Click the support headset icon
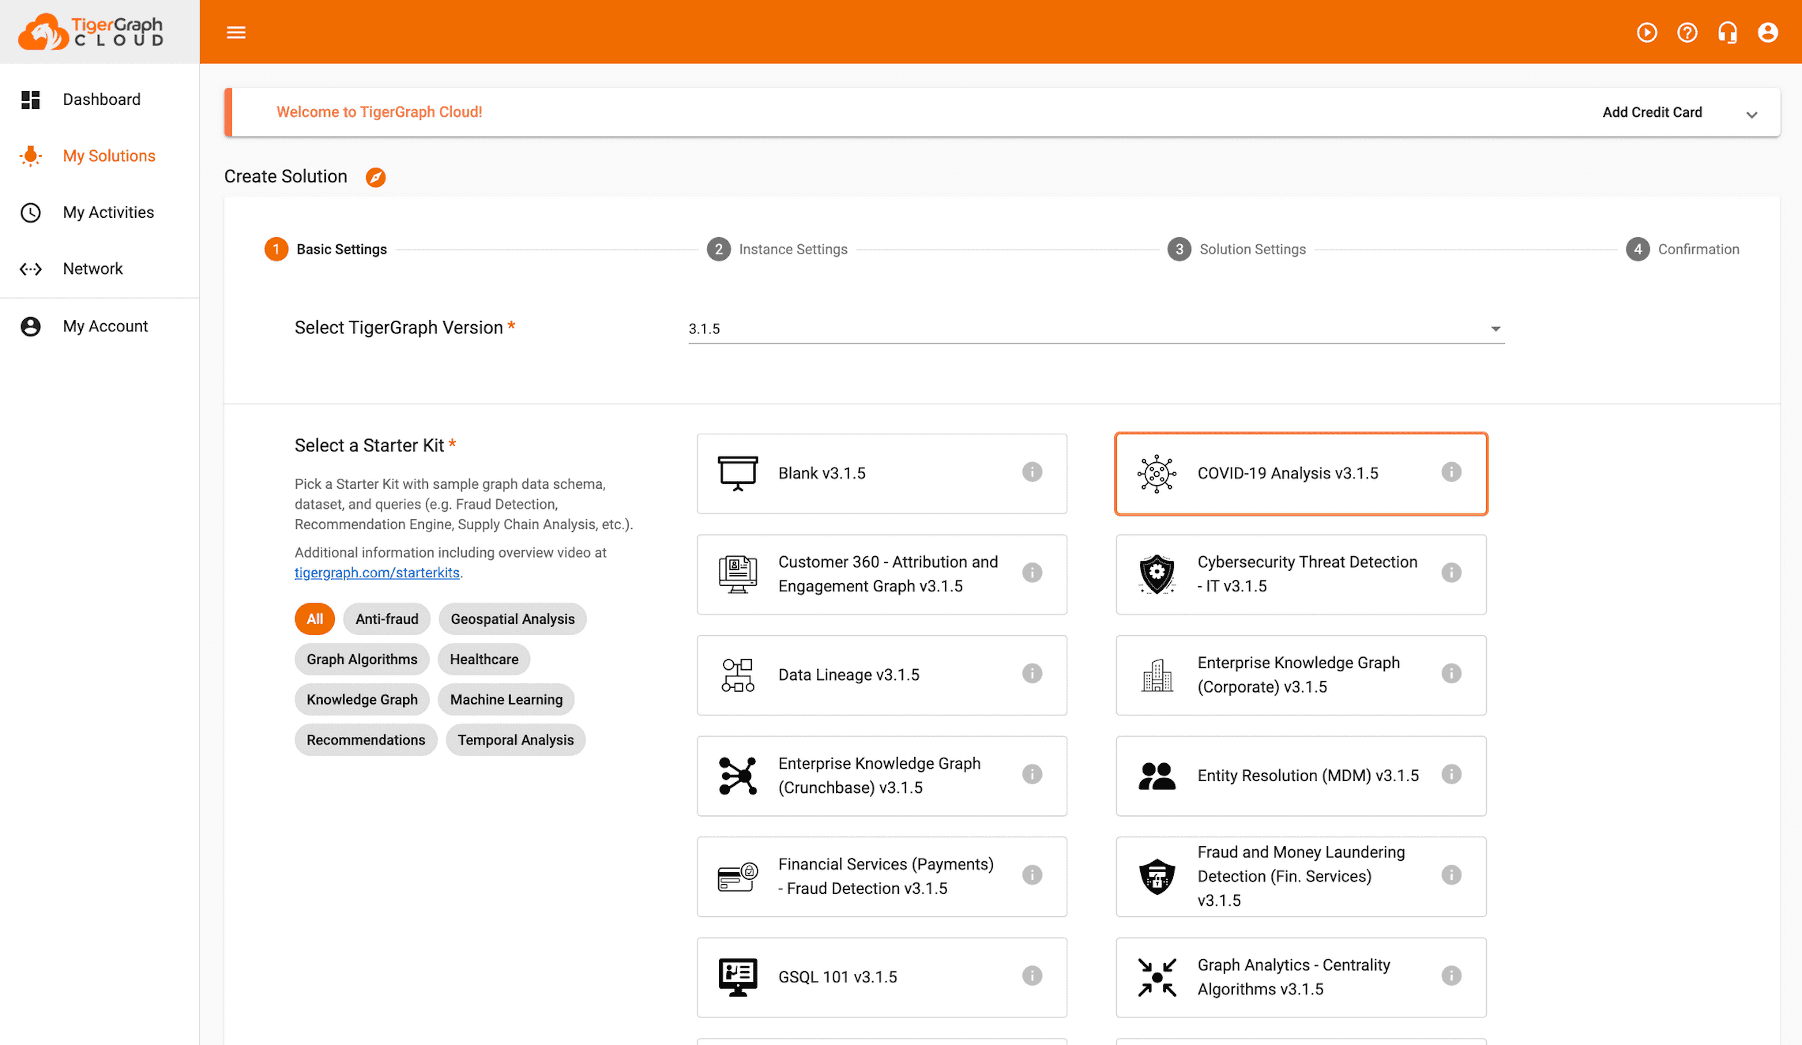1802x1045 pixels. tap(1727, 33)
